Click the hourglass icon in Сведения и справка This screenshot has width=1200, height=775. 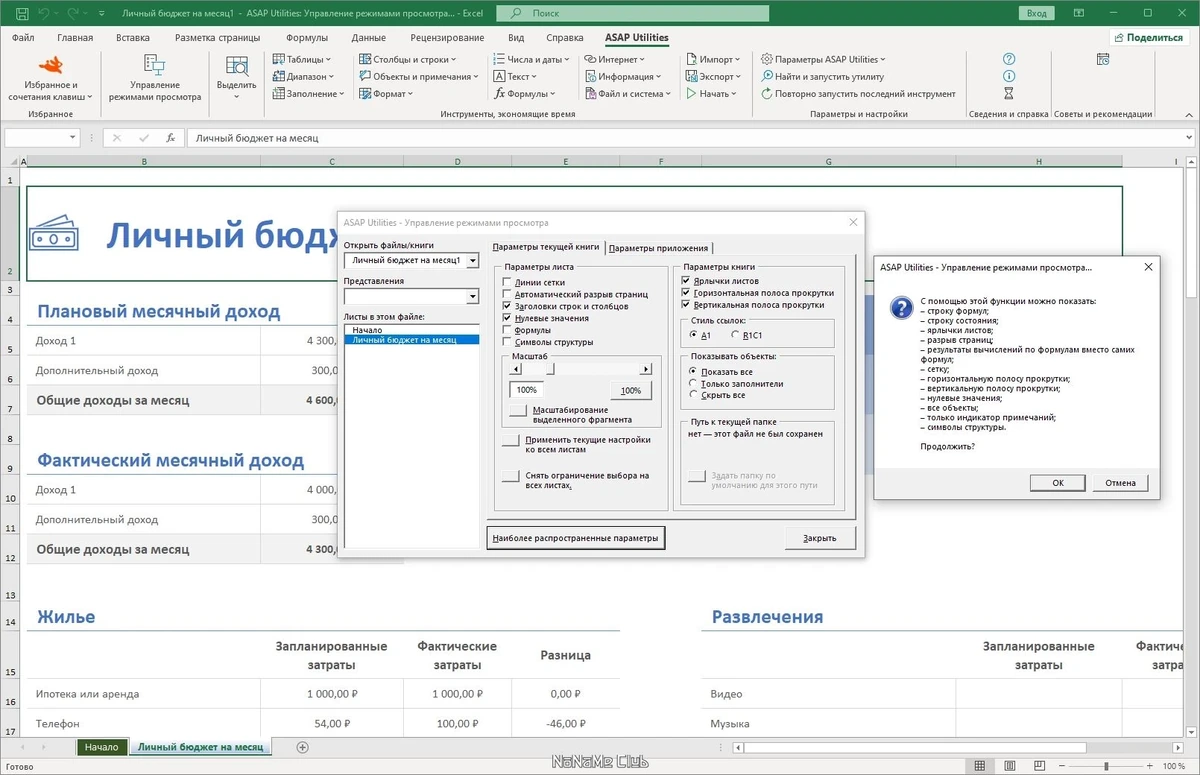(x=1009, y=93)
